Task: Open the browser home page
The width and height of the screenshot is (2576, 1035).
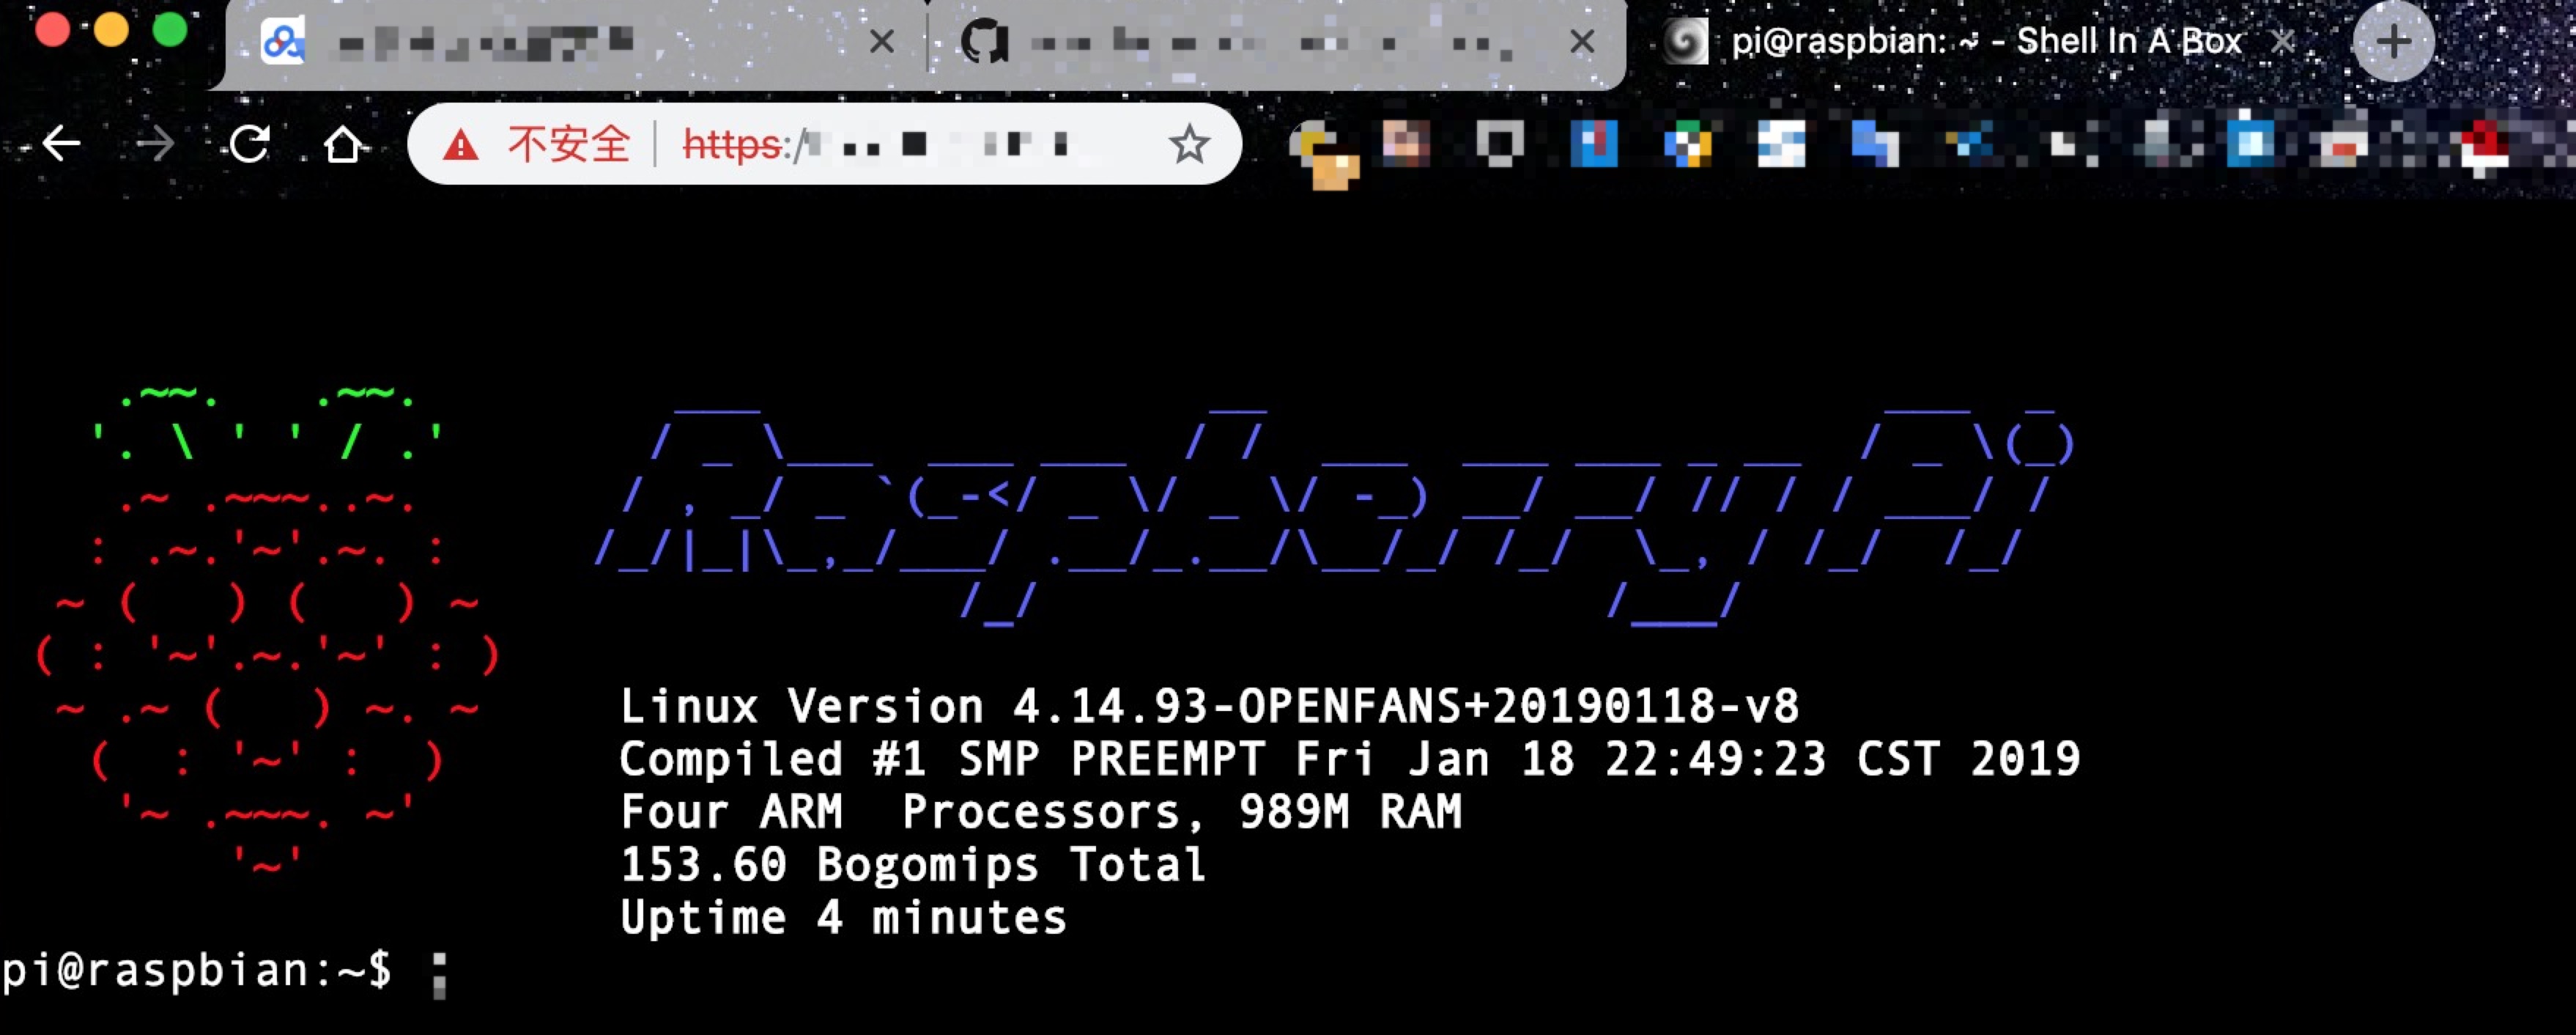Action: point(343,145)
